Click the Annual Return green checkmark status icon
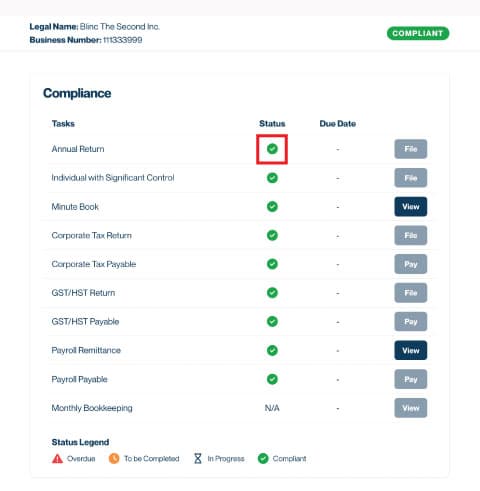The height and width of the screenshot is (491, 480). click(272, 149)
